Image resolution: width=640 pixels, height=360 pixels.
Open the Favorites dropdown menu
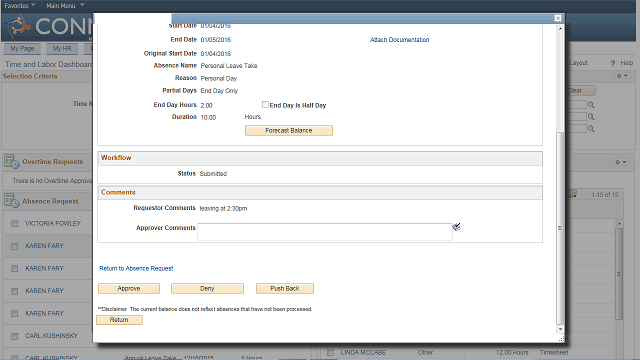tap(20, 5)
